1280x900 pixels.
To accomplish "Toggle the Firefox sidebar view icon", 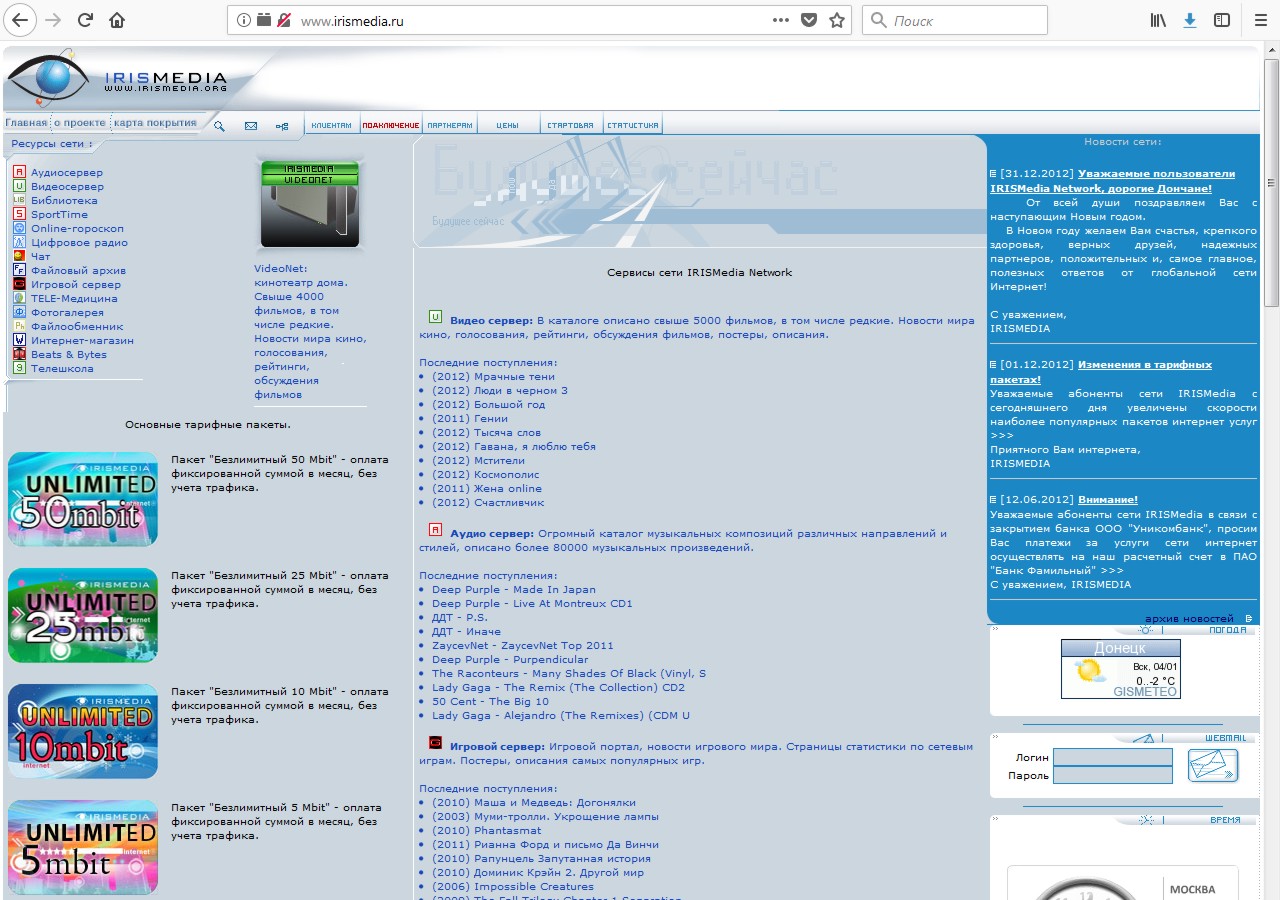I will [1221, 20].
